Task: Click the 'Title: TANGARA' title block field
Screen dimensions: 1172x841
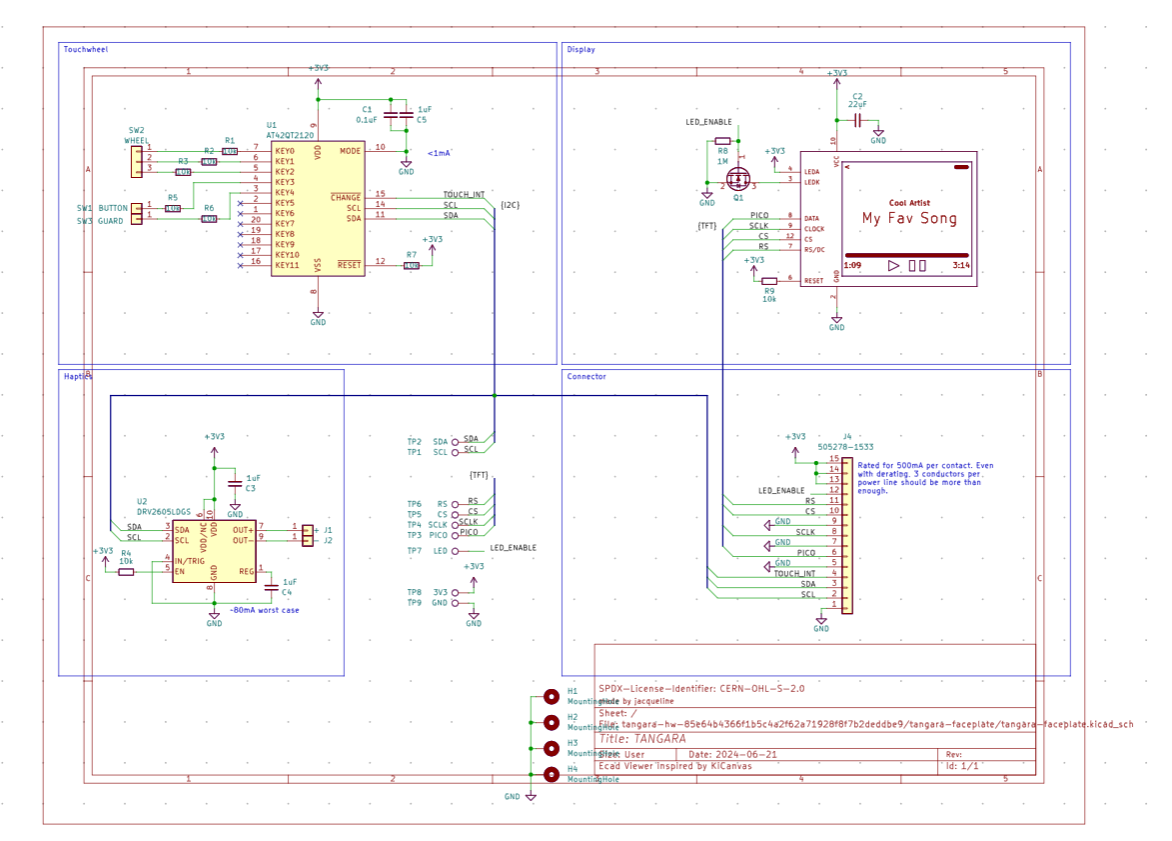Action: click(x=642, y=739)
